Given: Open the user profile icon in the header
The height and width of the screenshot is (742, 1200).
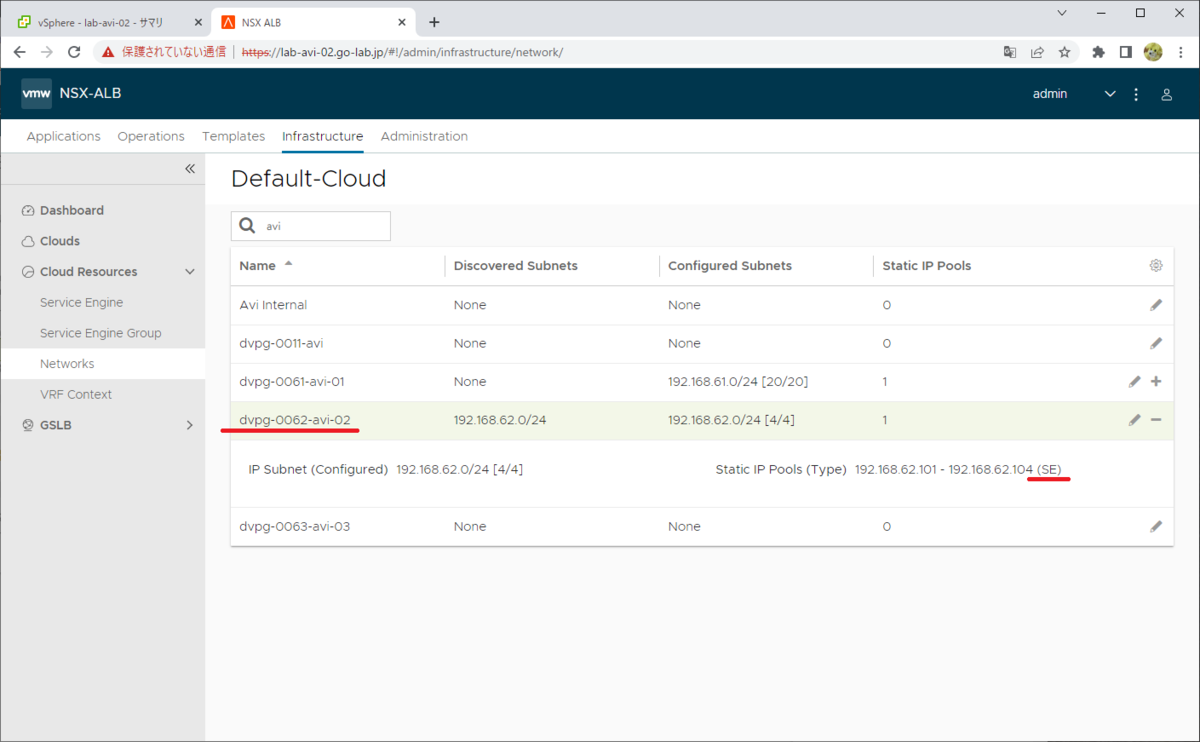Looking at the screenshot, I should tap(1166, 94).
